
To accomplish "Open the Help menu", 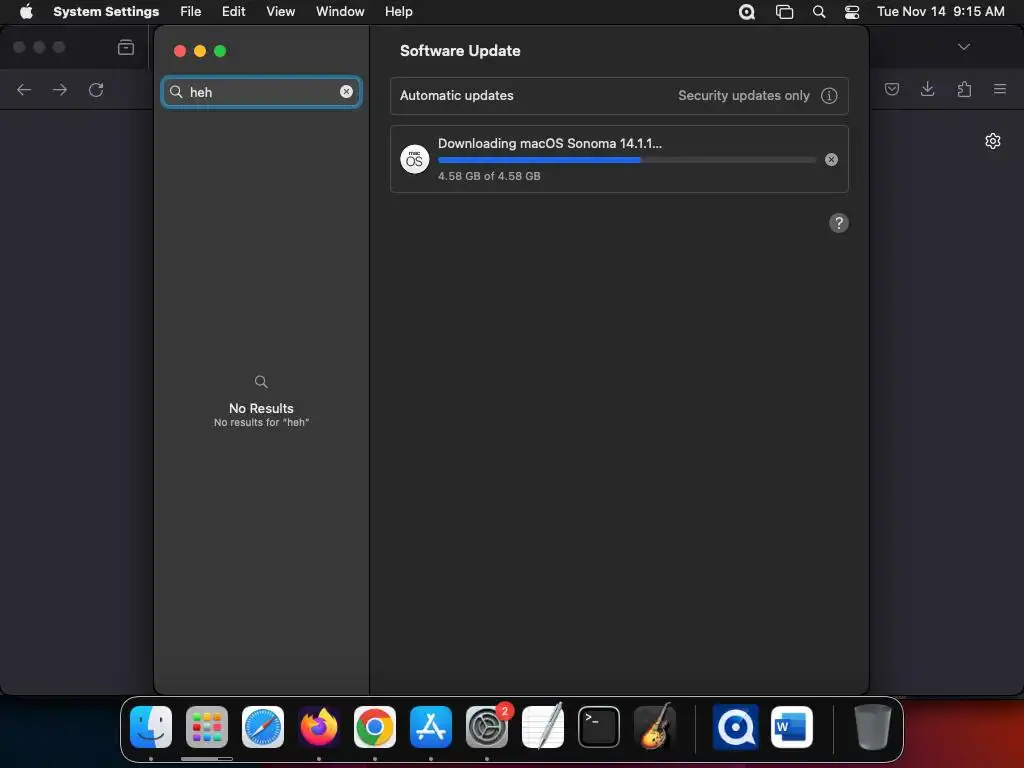I will (398, 12).
